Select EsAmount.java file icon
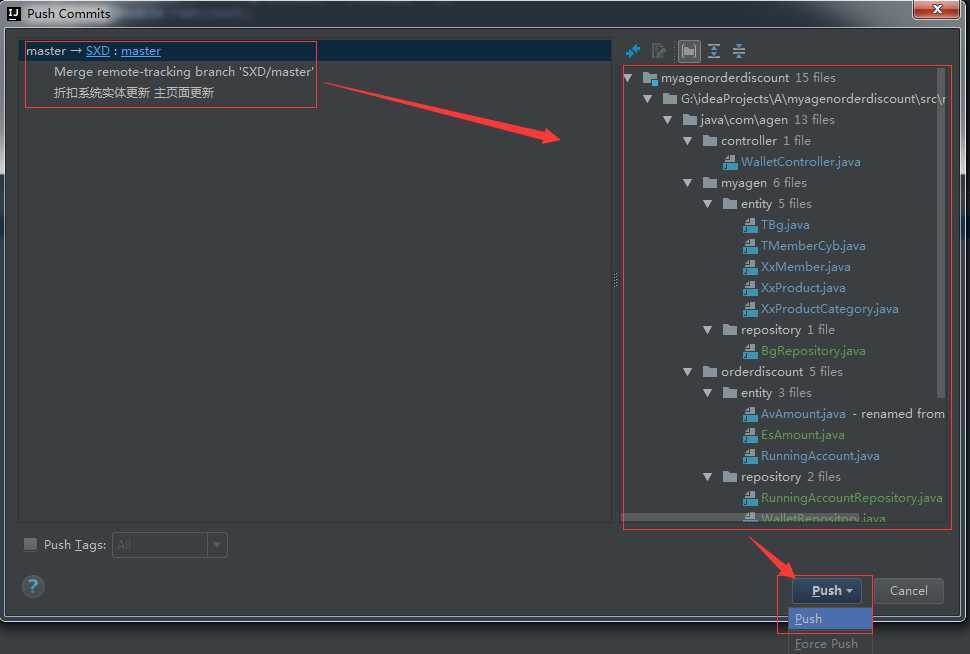Image resolution: width=970 pixels, height=654 pixels. [x=750, y=435]
